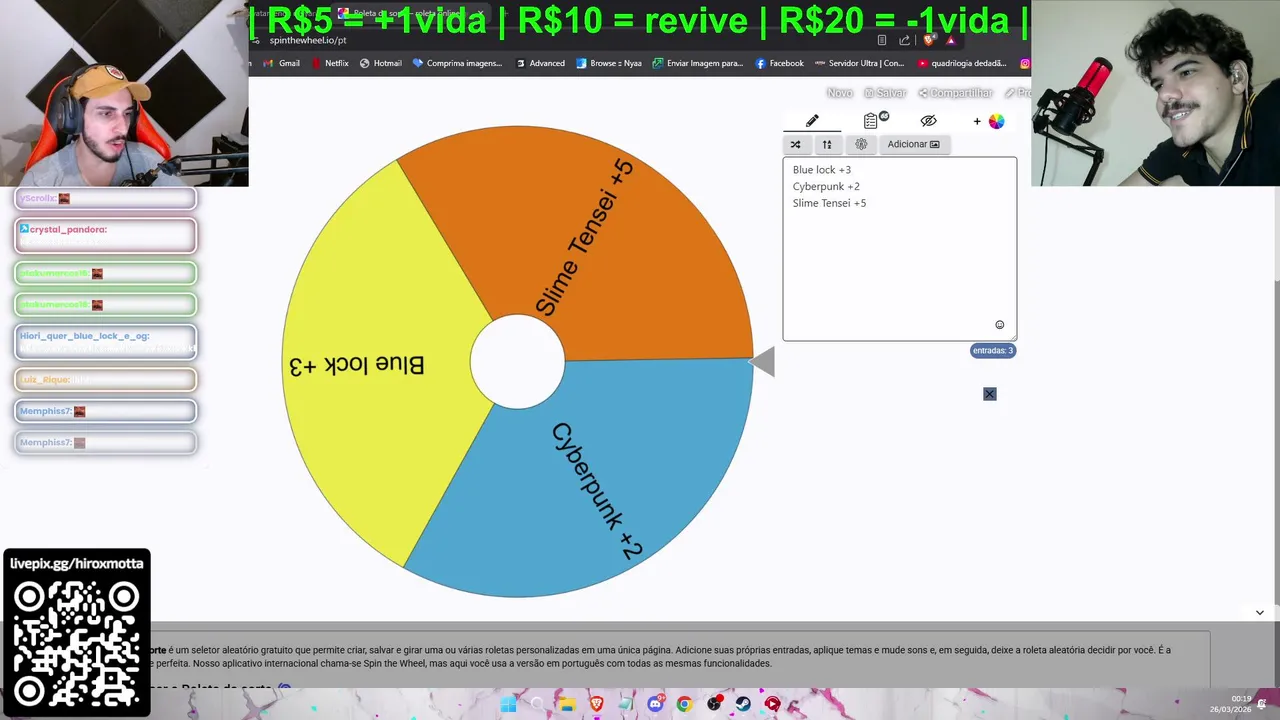
Task: Open the wheel settings gear
Action: (861, 144)
